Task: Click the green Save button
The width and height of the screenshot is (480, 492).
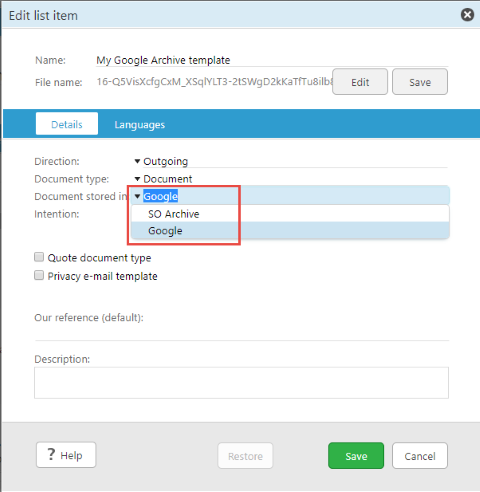Action: (x=356, y=456)
